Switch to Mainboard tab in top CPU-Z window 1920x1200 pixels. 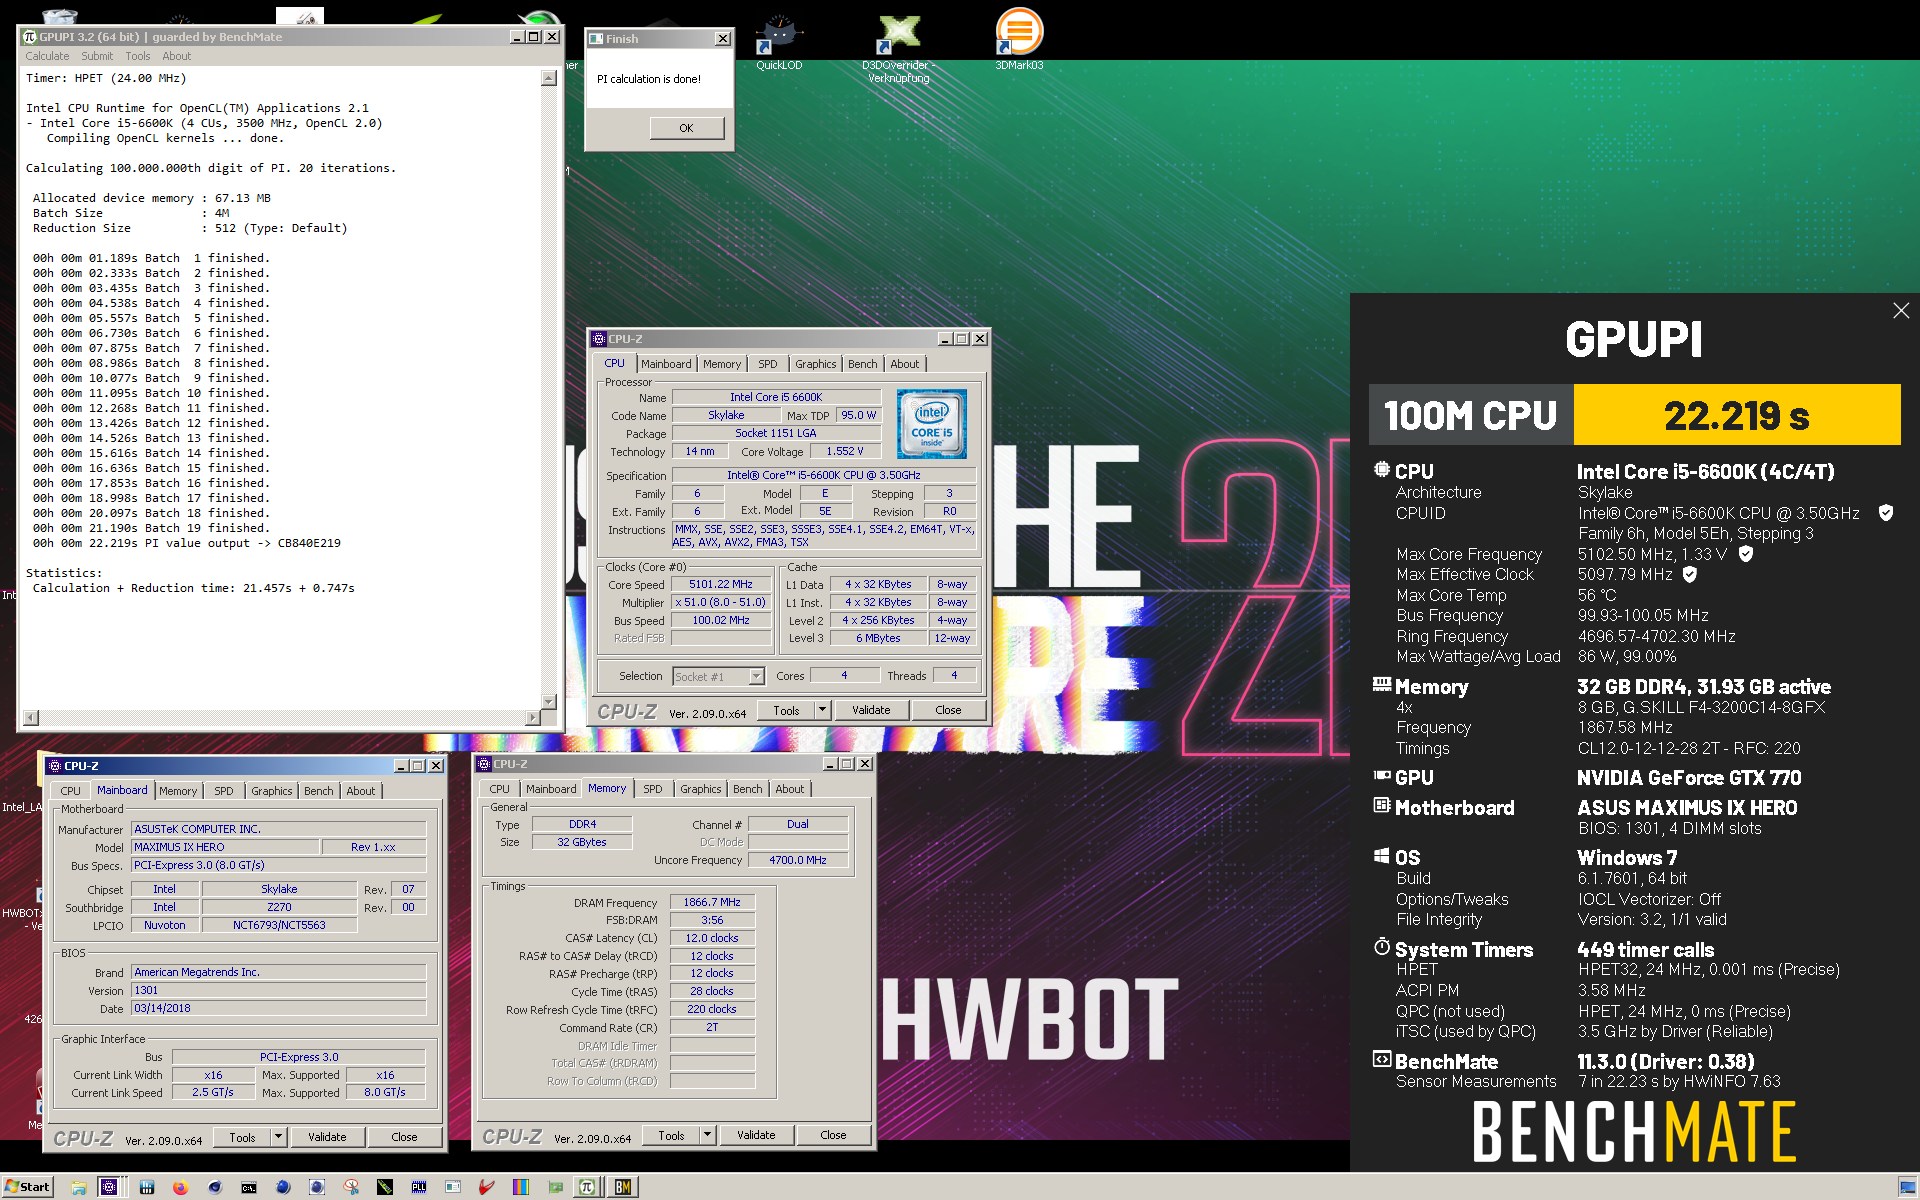point(666,364)
